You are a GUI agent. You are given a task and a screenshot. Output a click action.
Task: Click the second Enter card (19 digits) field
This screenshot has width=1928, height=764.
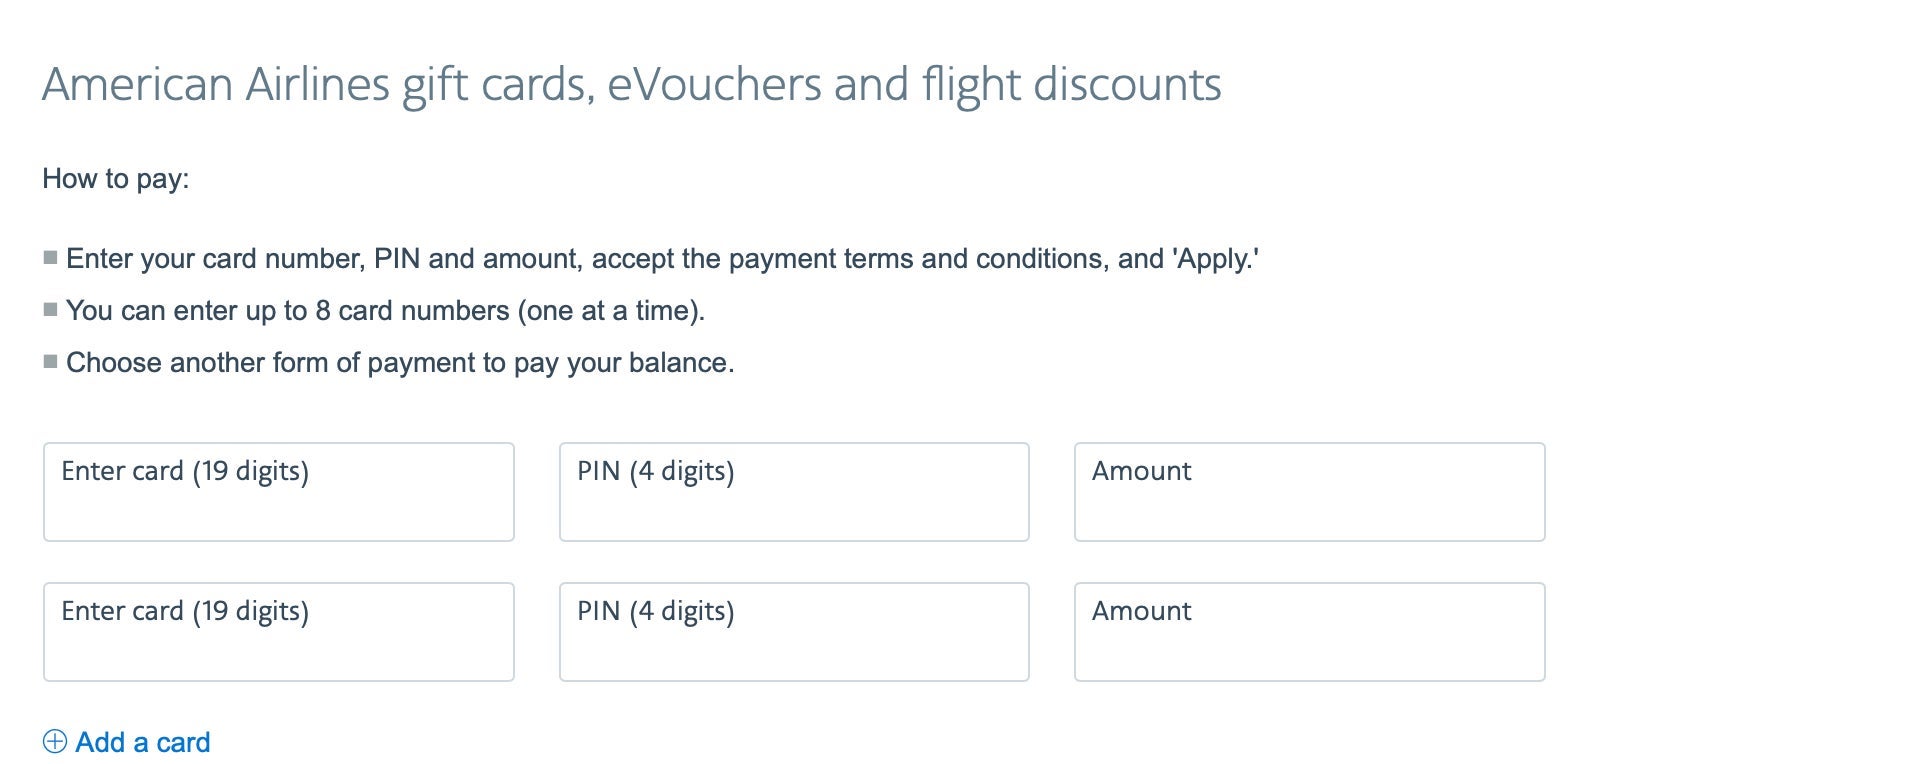(278, 631)
